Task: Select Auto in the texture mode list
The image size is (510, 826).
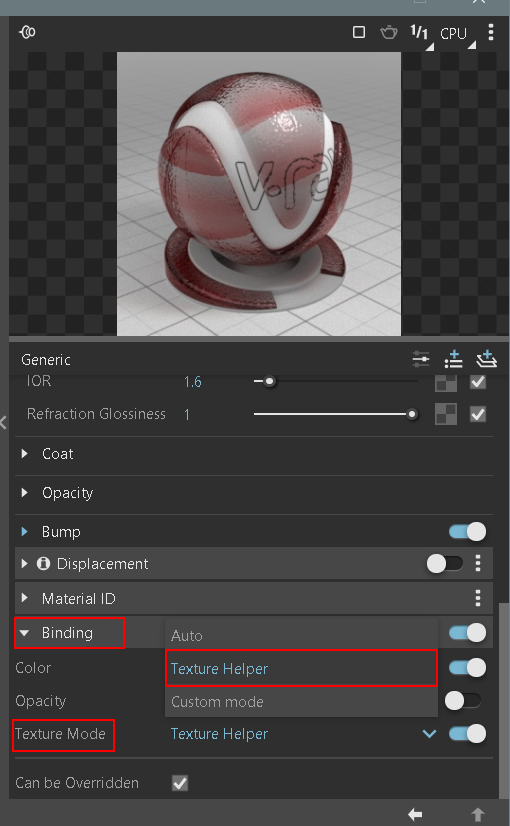Action: click(301, 635)
